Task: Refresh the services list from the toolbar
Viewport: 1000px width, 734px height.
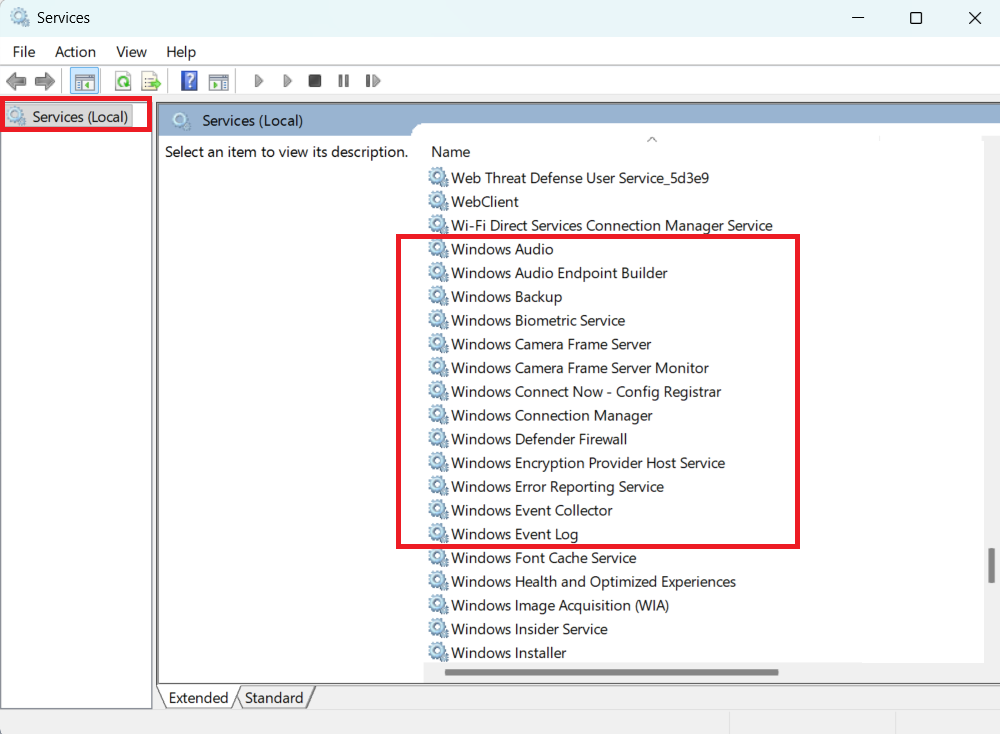Action: [x=122, y=81]
